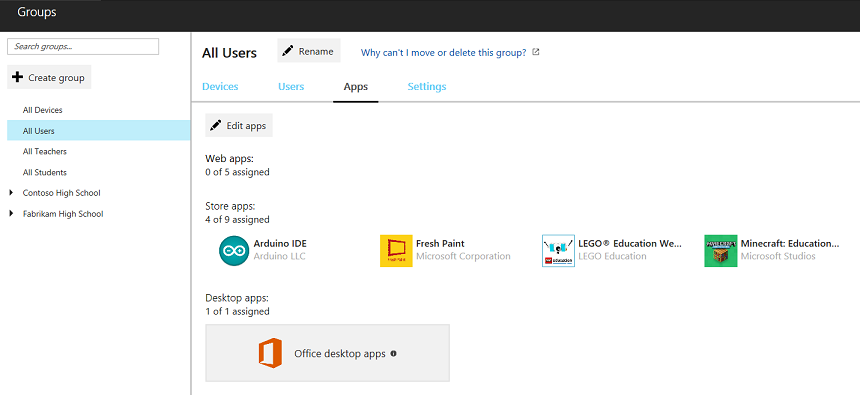The height and width of the screenshot is (395, 860).
Task: Switch to the Devices tab
Action: click(220, 87)
